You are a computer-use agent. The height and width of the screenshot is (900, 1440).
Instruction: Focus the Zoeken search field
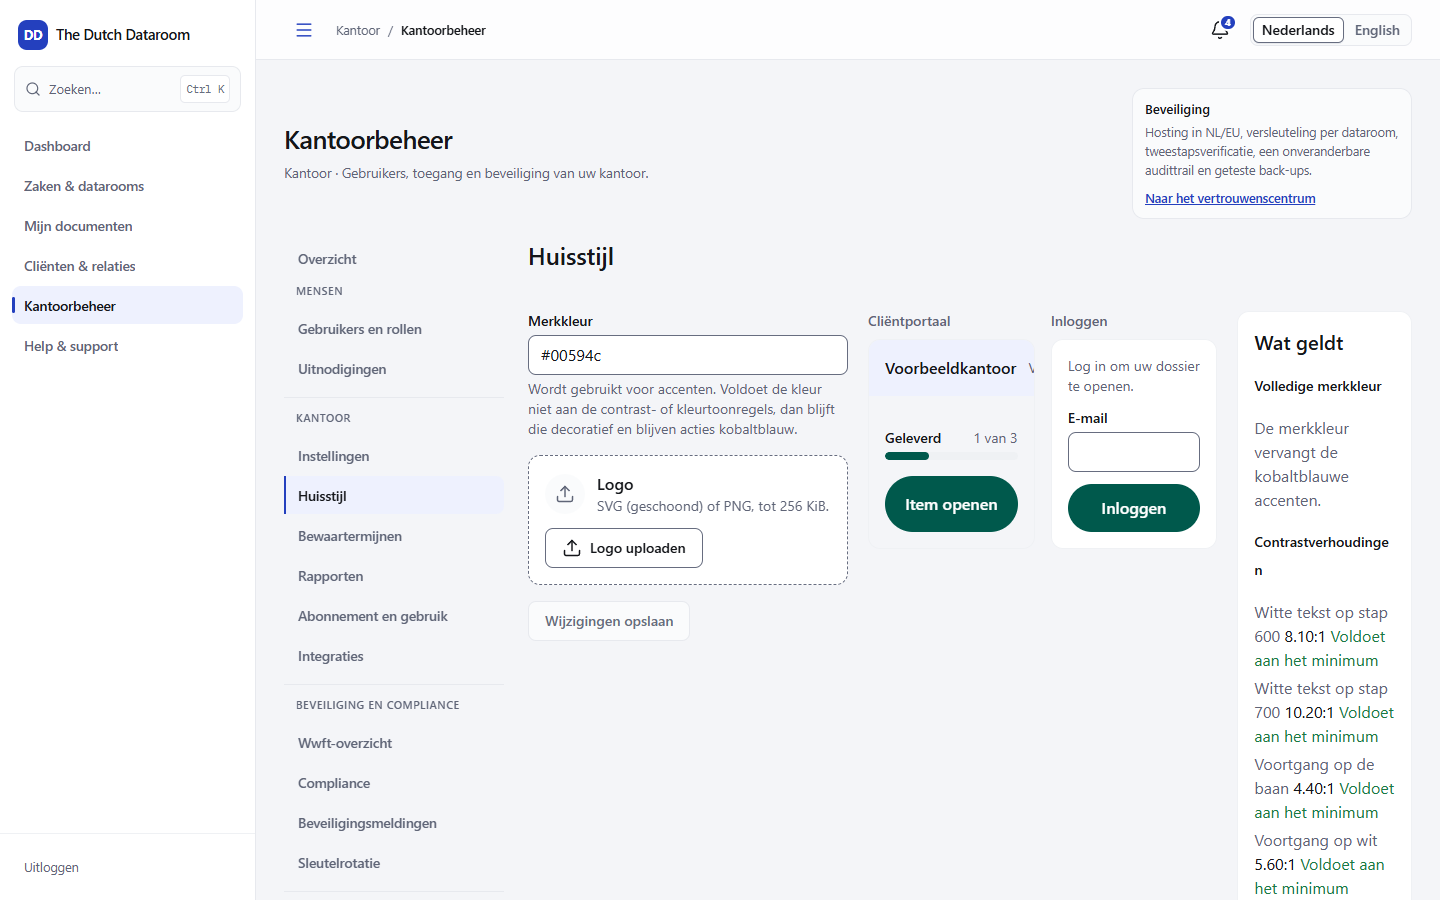tap(128, 89)
